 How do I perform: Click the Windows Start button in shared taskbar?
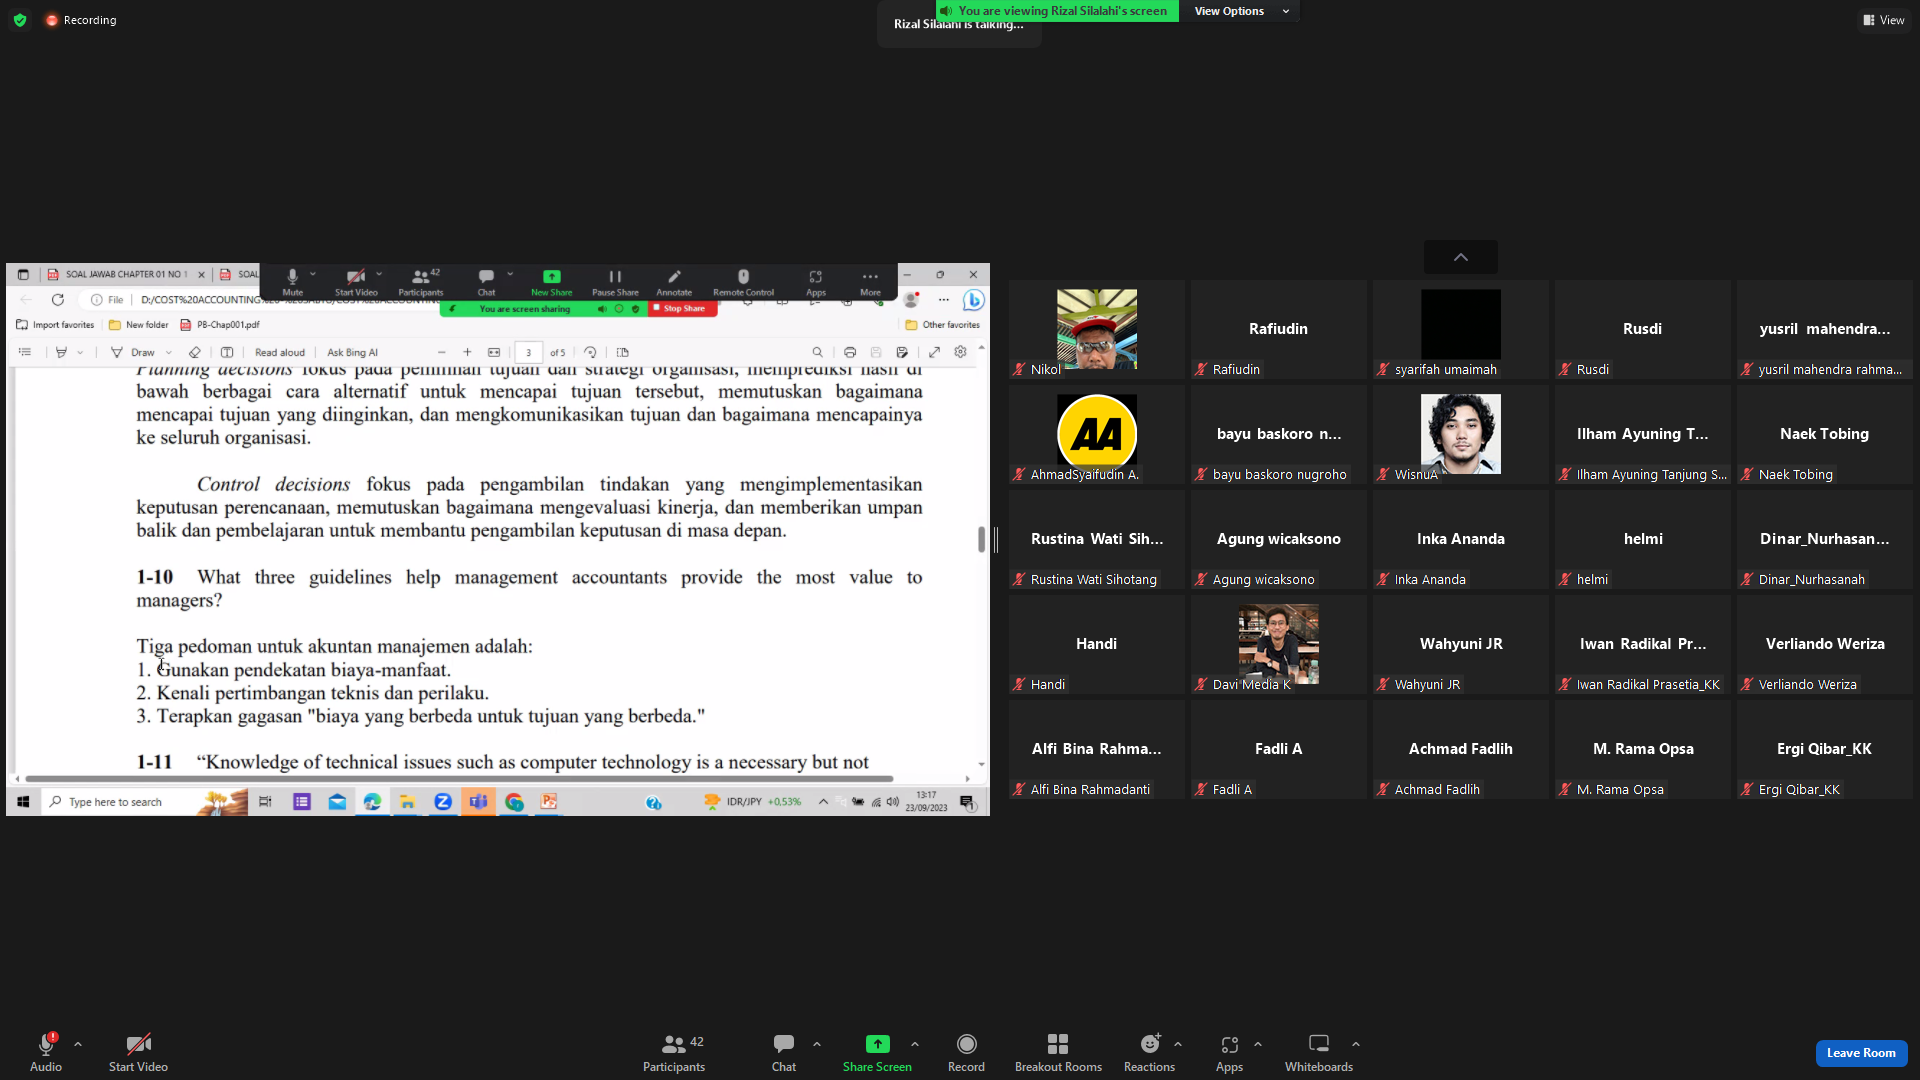23,802
